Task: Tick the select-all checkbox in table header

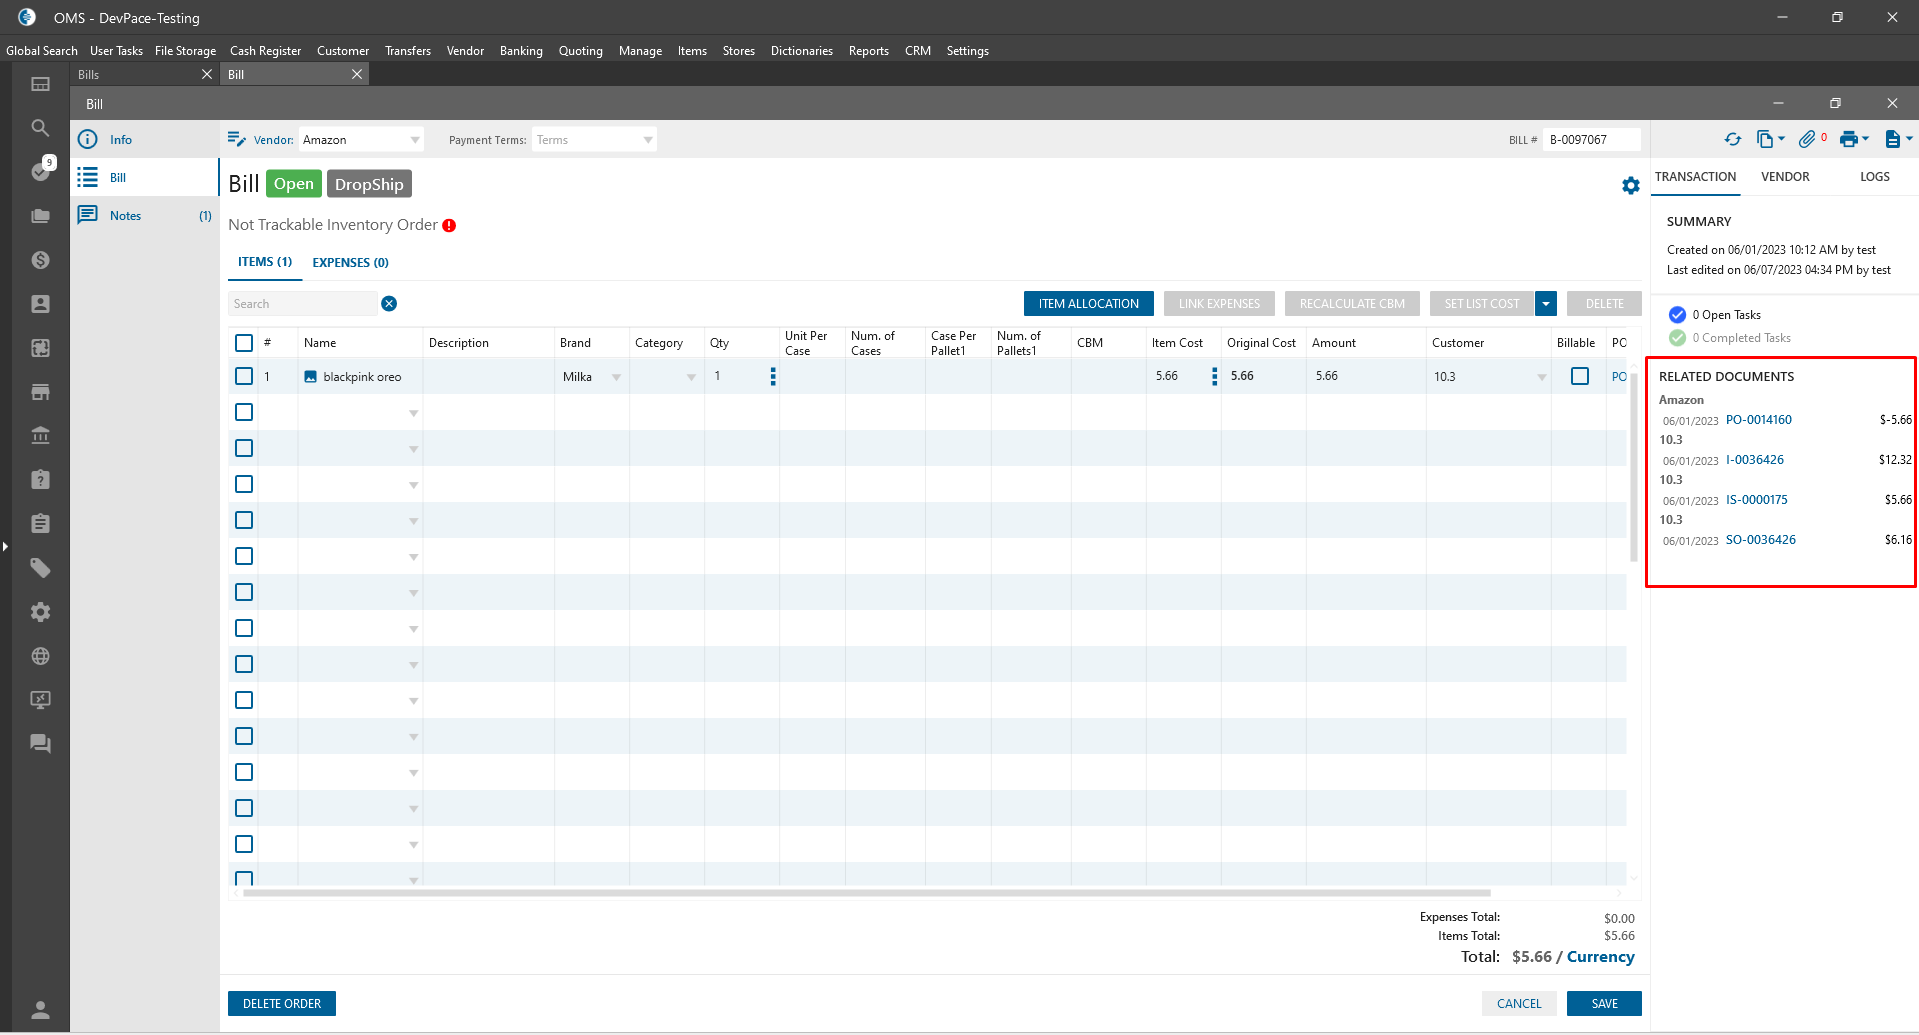Action: point(244,343)
